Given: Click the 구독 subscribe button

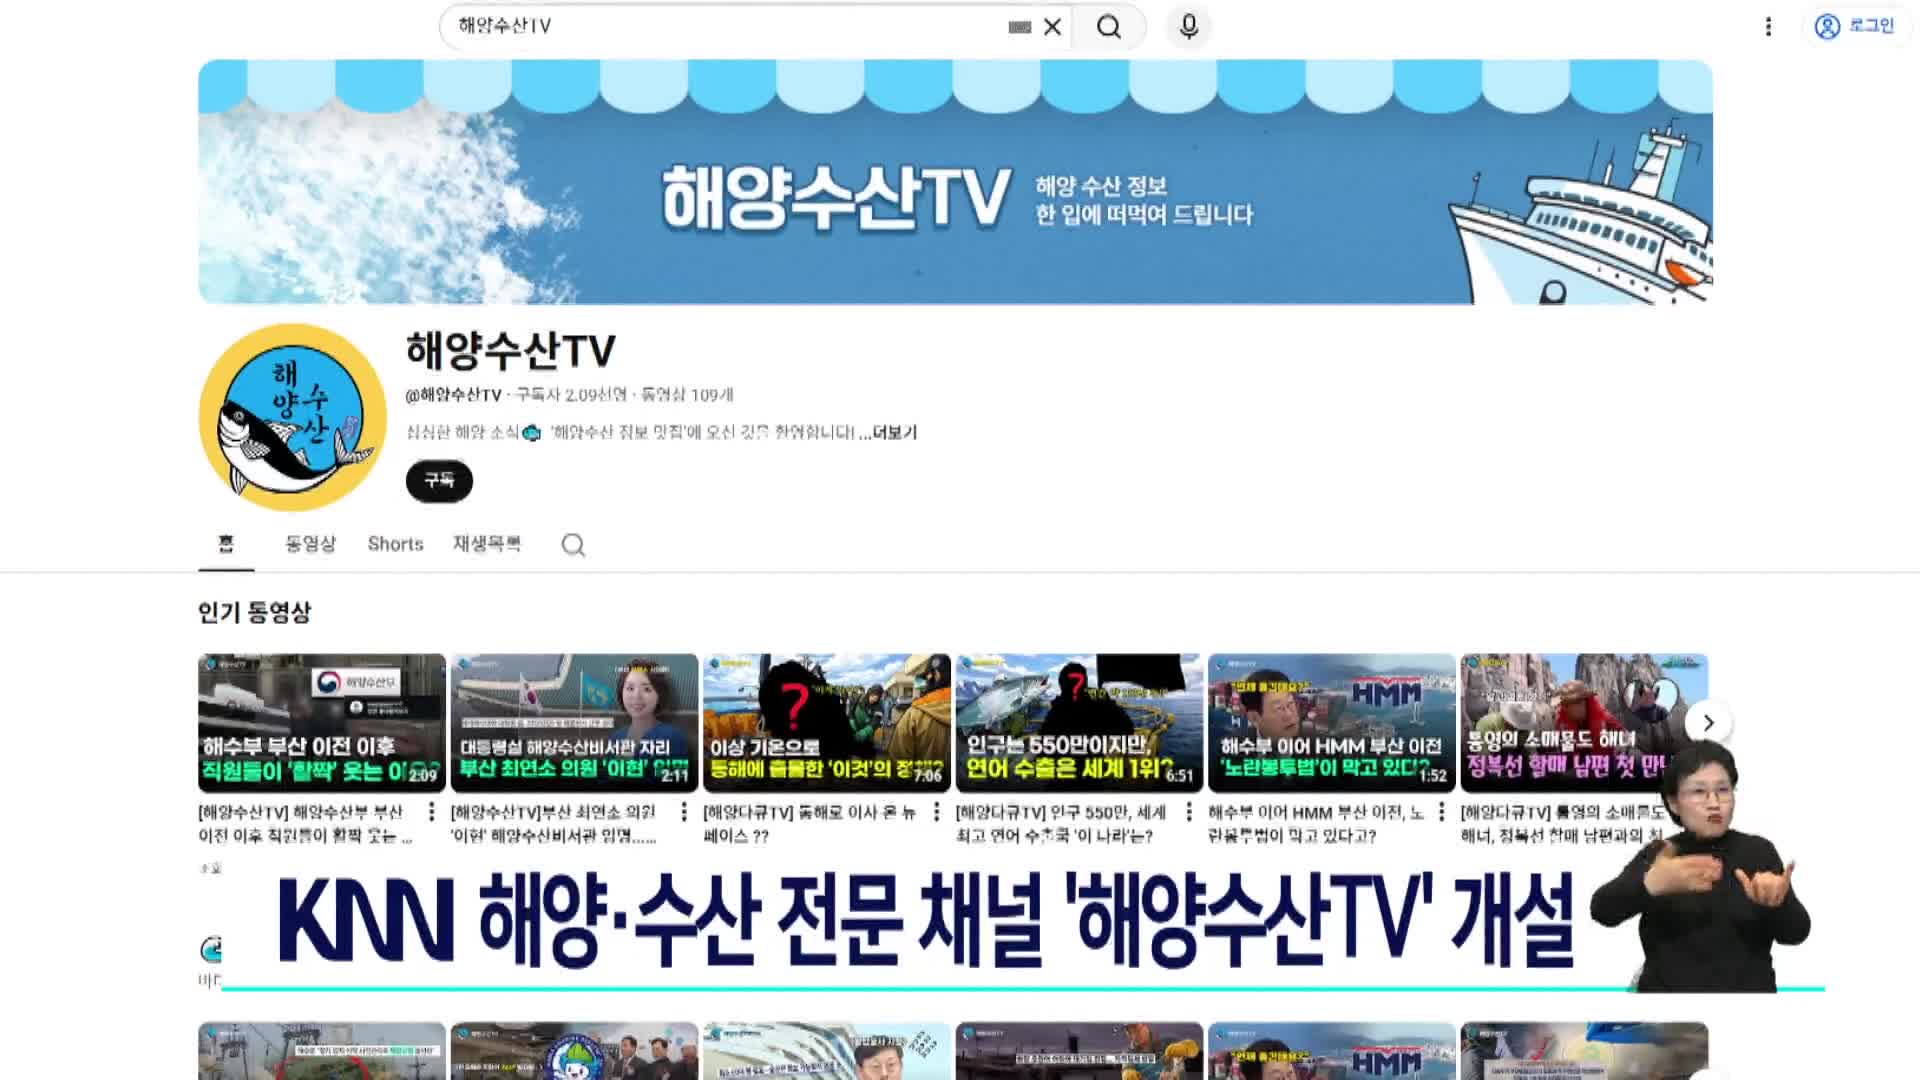Looking at the screenshot, I should tap(438, 480).
